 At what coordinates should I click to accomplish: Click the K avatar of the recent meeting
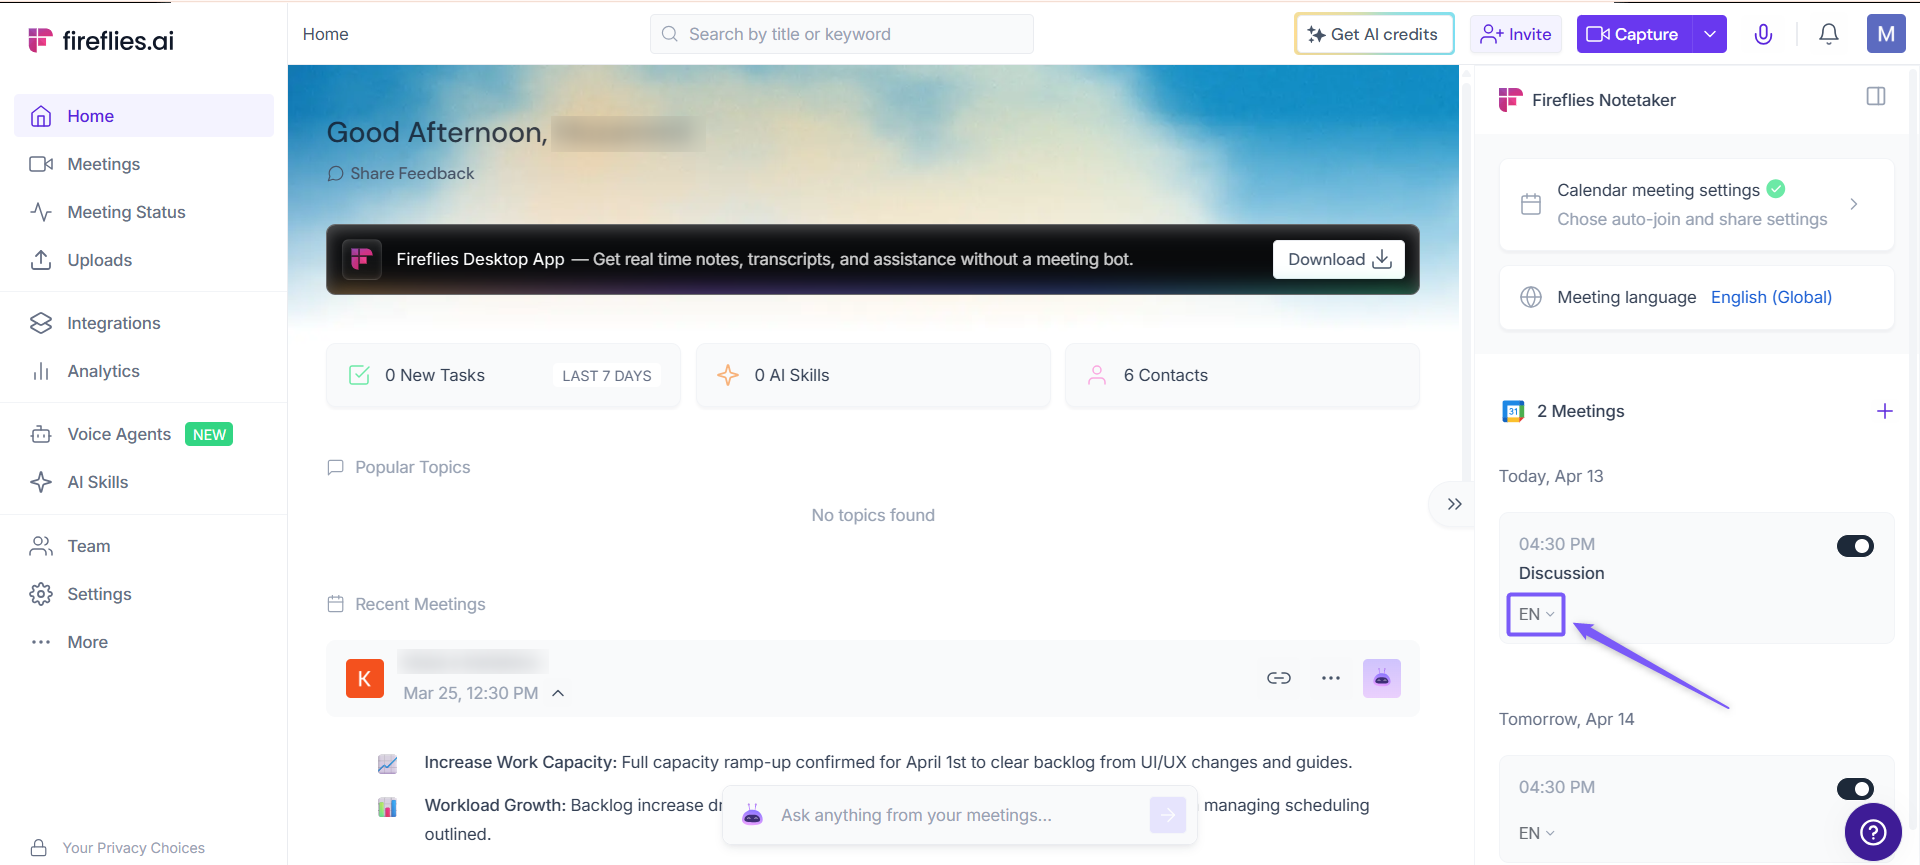tap(365, 679)
